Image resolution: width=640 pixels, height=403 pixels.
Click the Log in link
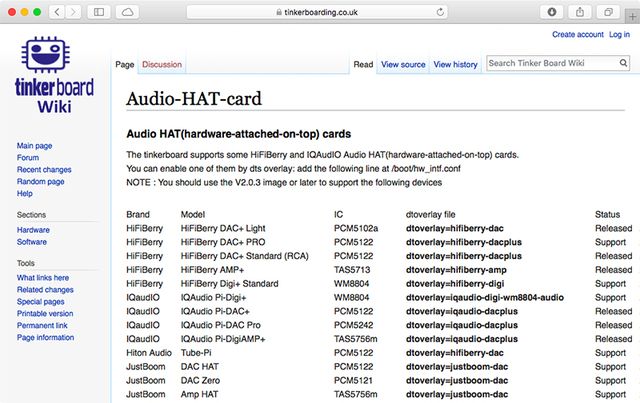(620, 34)
